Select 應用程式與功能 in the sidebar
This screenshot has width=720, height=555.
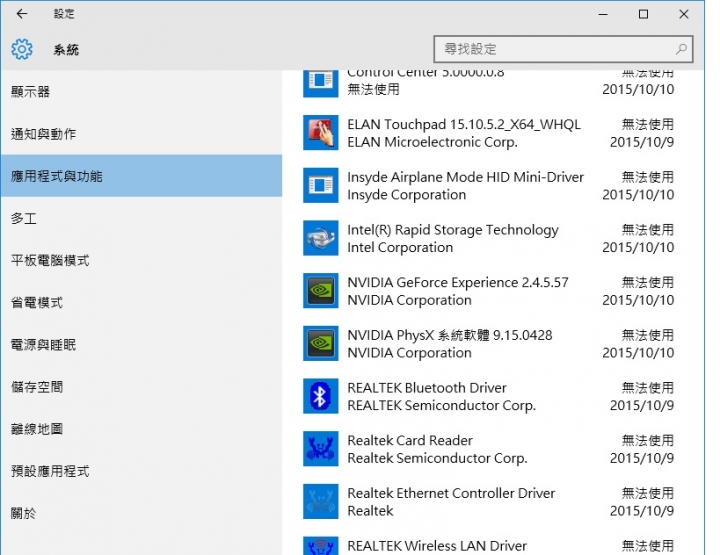141,176
